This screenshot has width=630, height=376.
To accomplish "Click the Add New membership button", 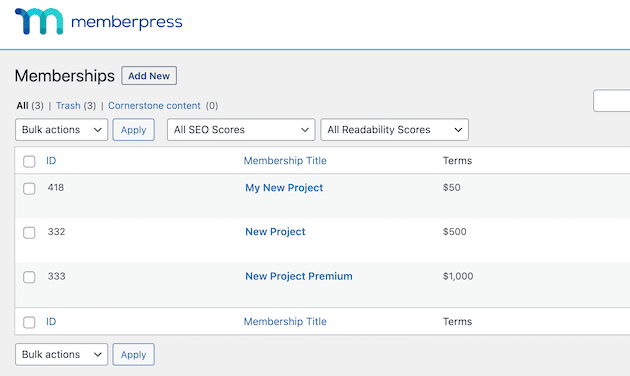I will [149, 76].
